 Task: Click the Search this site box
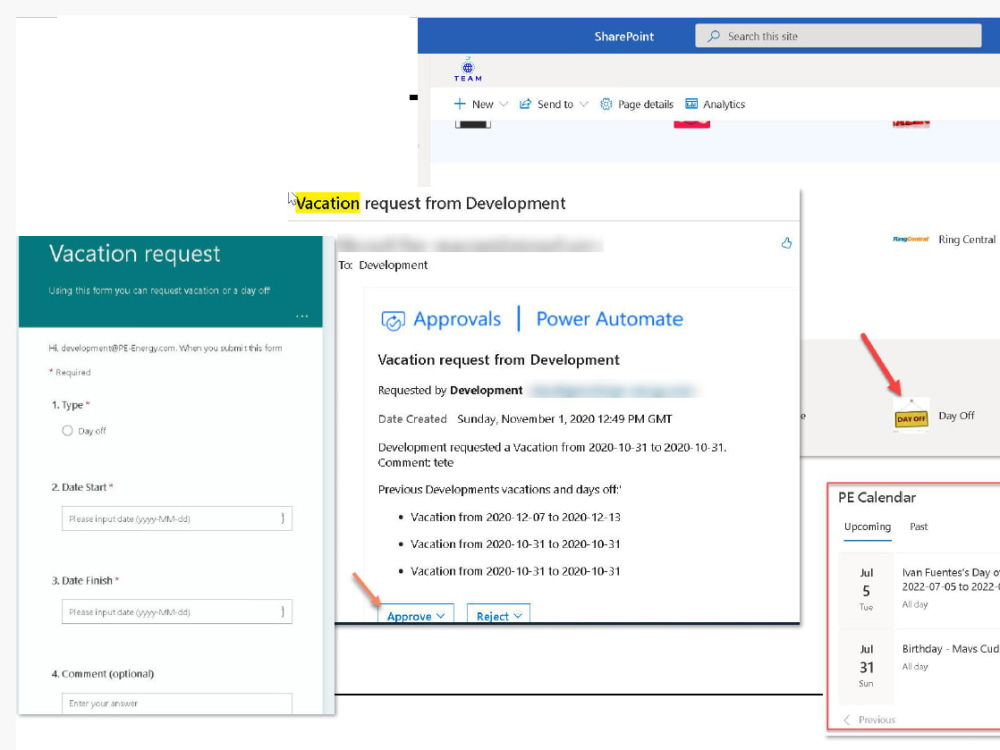(x=838, y=36)
